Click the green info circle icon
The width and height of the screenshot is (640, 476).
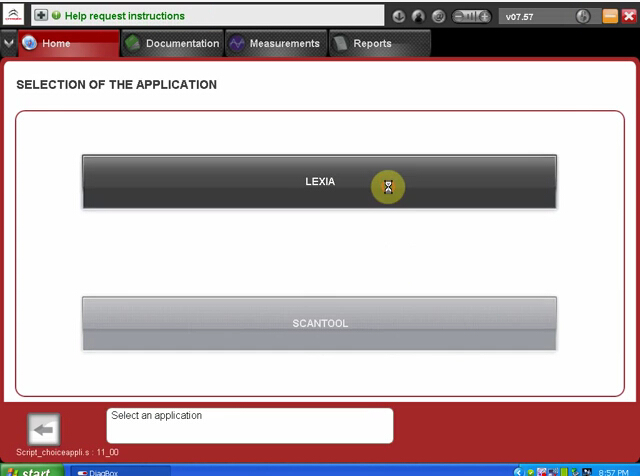click(x=56, y=16)
